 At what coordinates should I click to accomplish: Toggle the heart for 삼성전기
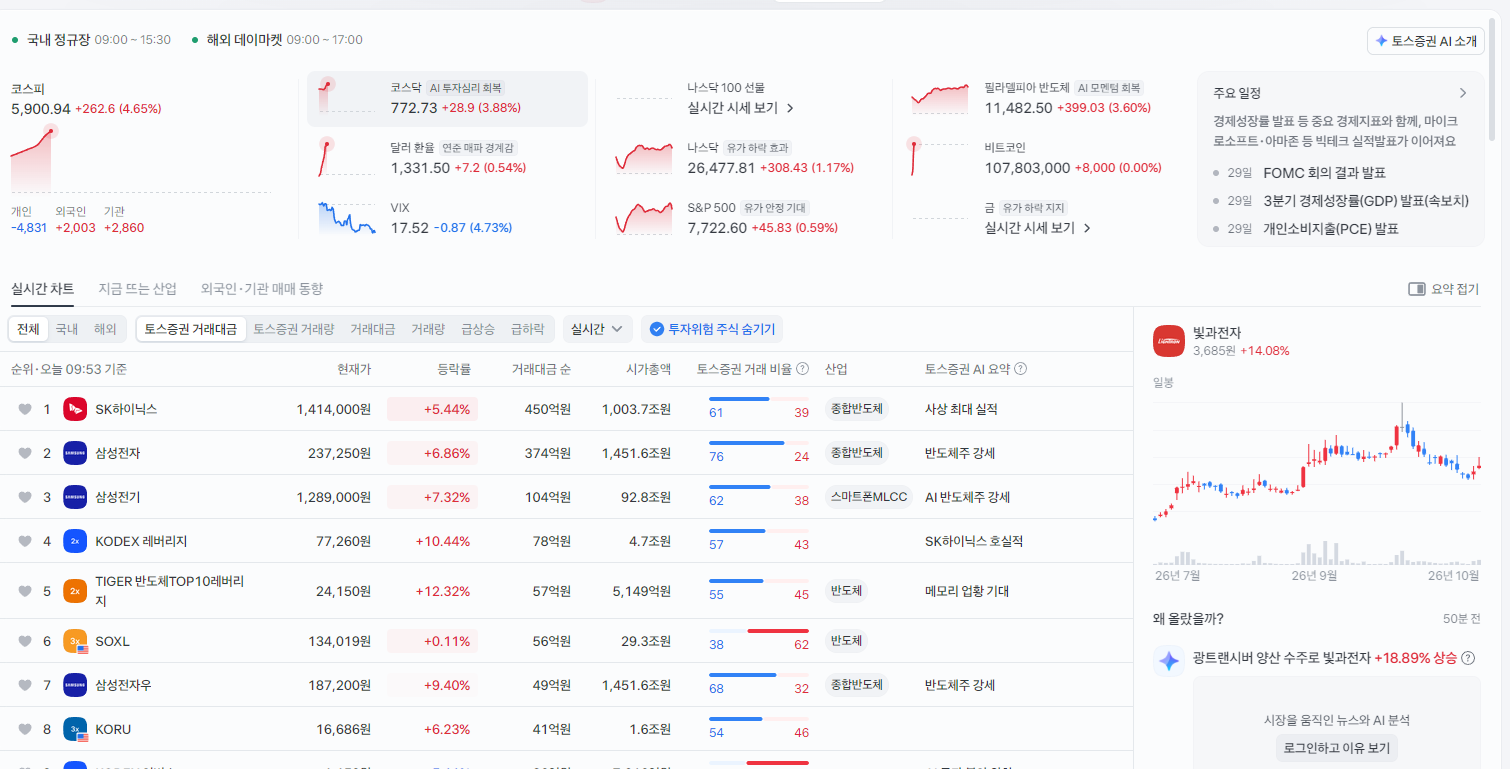(x=25, y=497)
